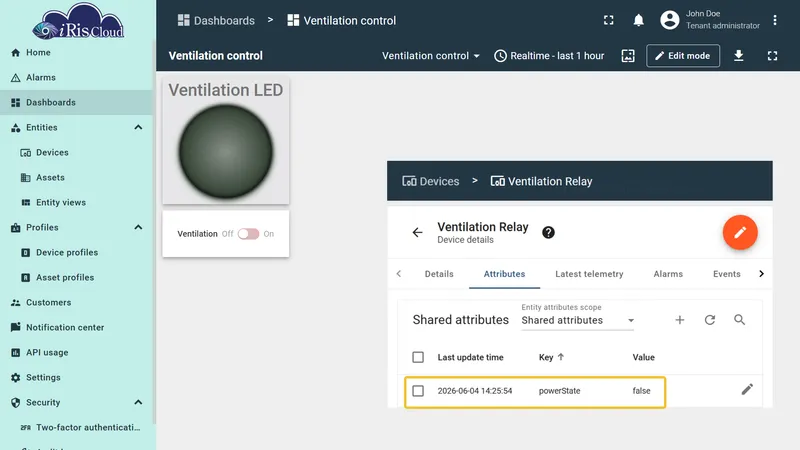Open Realtime - last 1 hour timewindow

[549, 56]
